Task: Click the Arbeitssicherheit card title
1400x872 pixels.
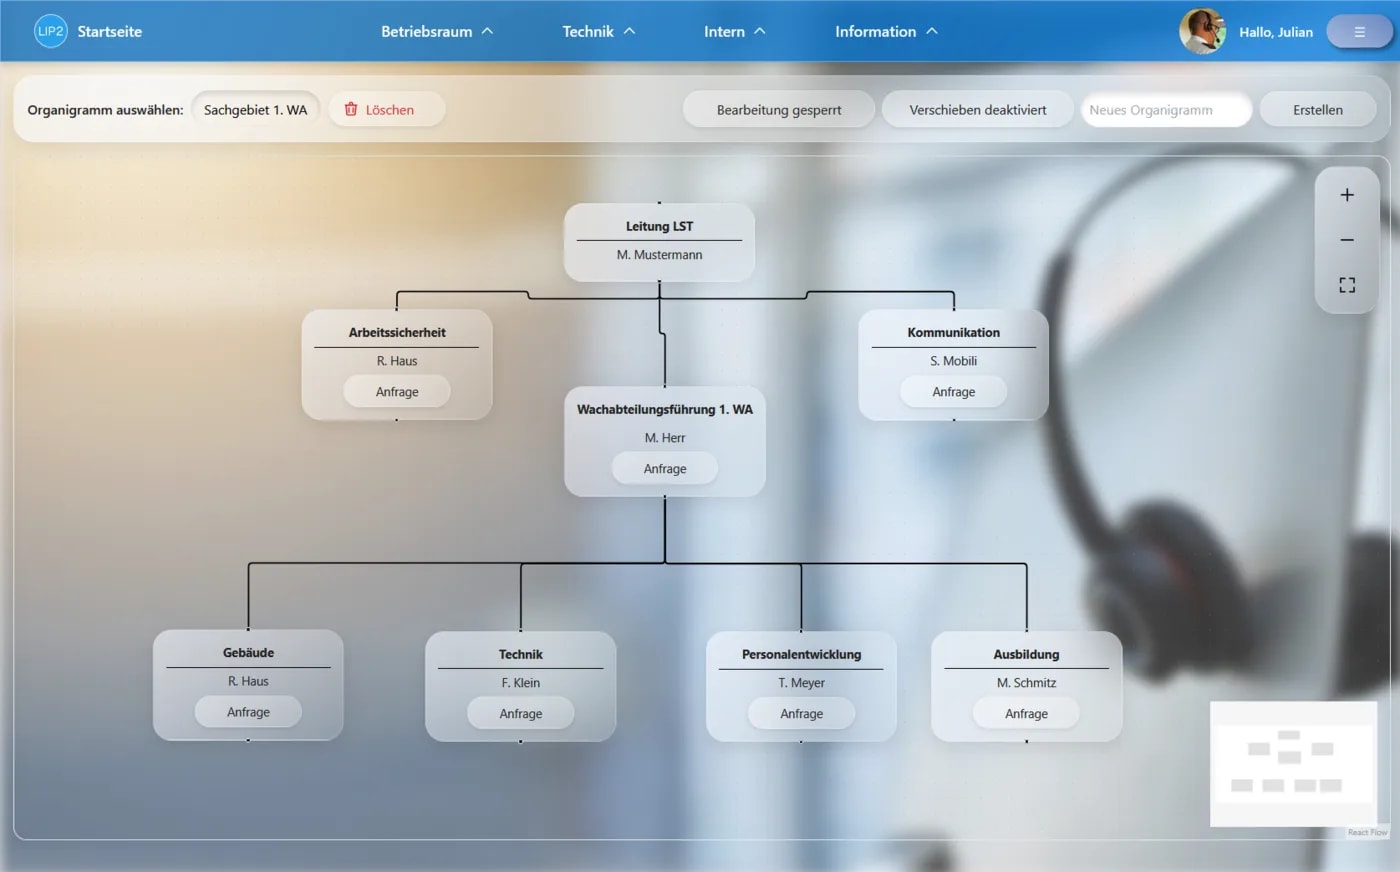Action: click(x=397, y=332)
